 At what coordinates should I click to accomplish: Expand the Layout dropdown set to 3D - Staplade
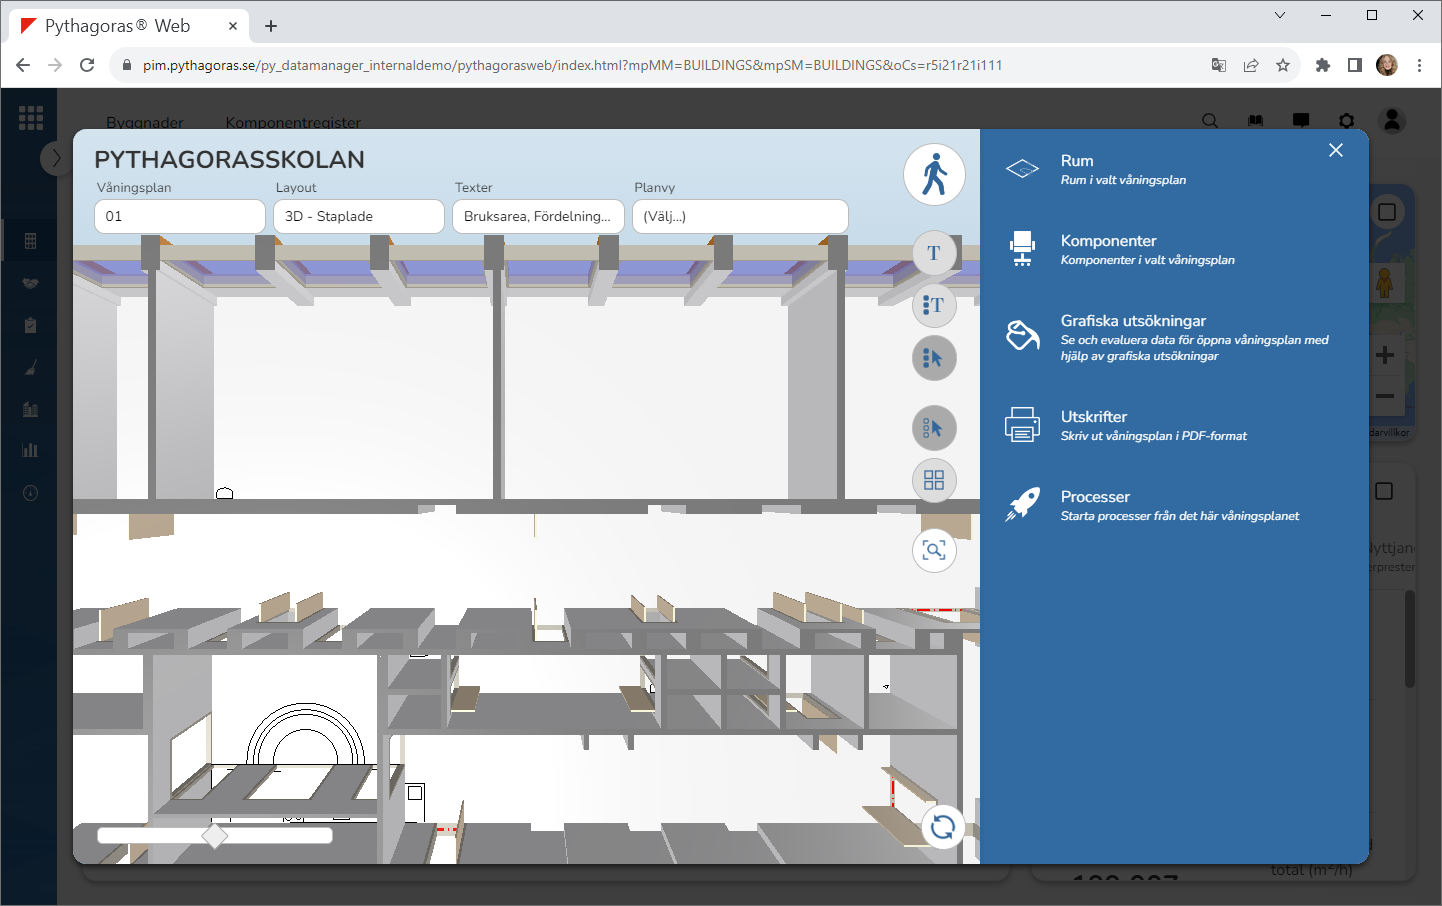tap(358, 216)
